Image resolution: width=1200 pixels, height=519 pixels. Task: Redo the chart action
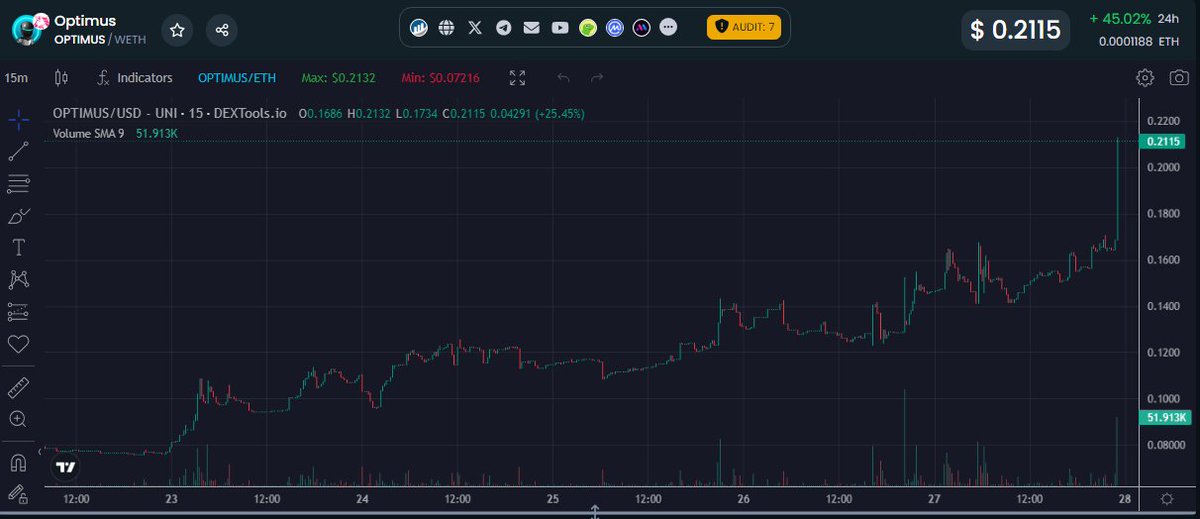click(x=597, y=77)
